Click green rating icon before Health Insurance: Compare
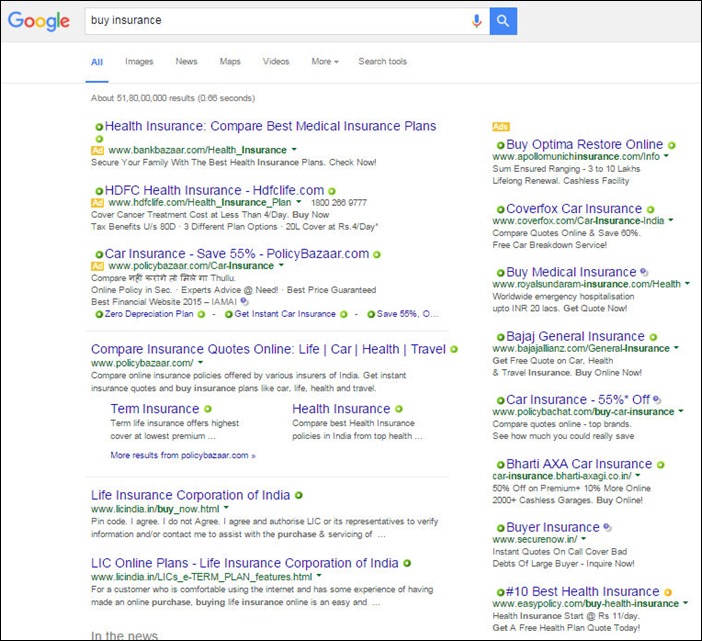This screenshot has width=702, height=641. (99, 127)
